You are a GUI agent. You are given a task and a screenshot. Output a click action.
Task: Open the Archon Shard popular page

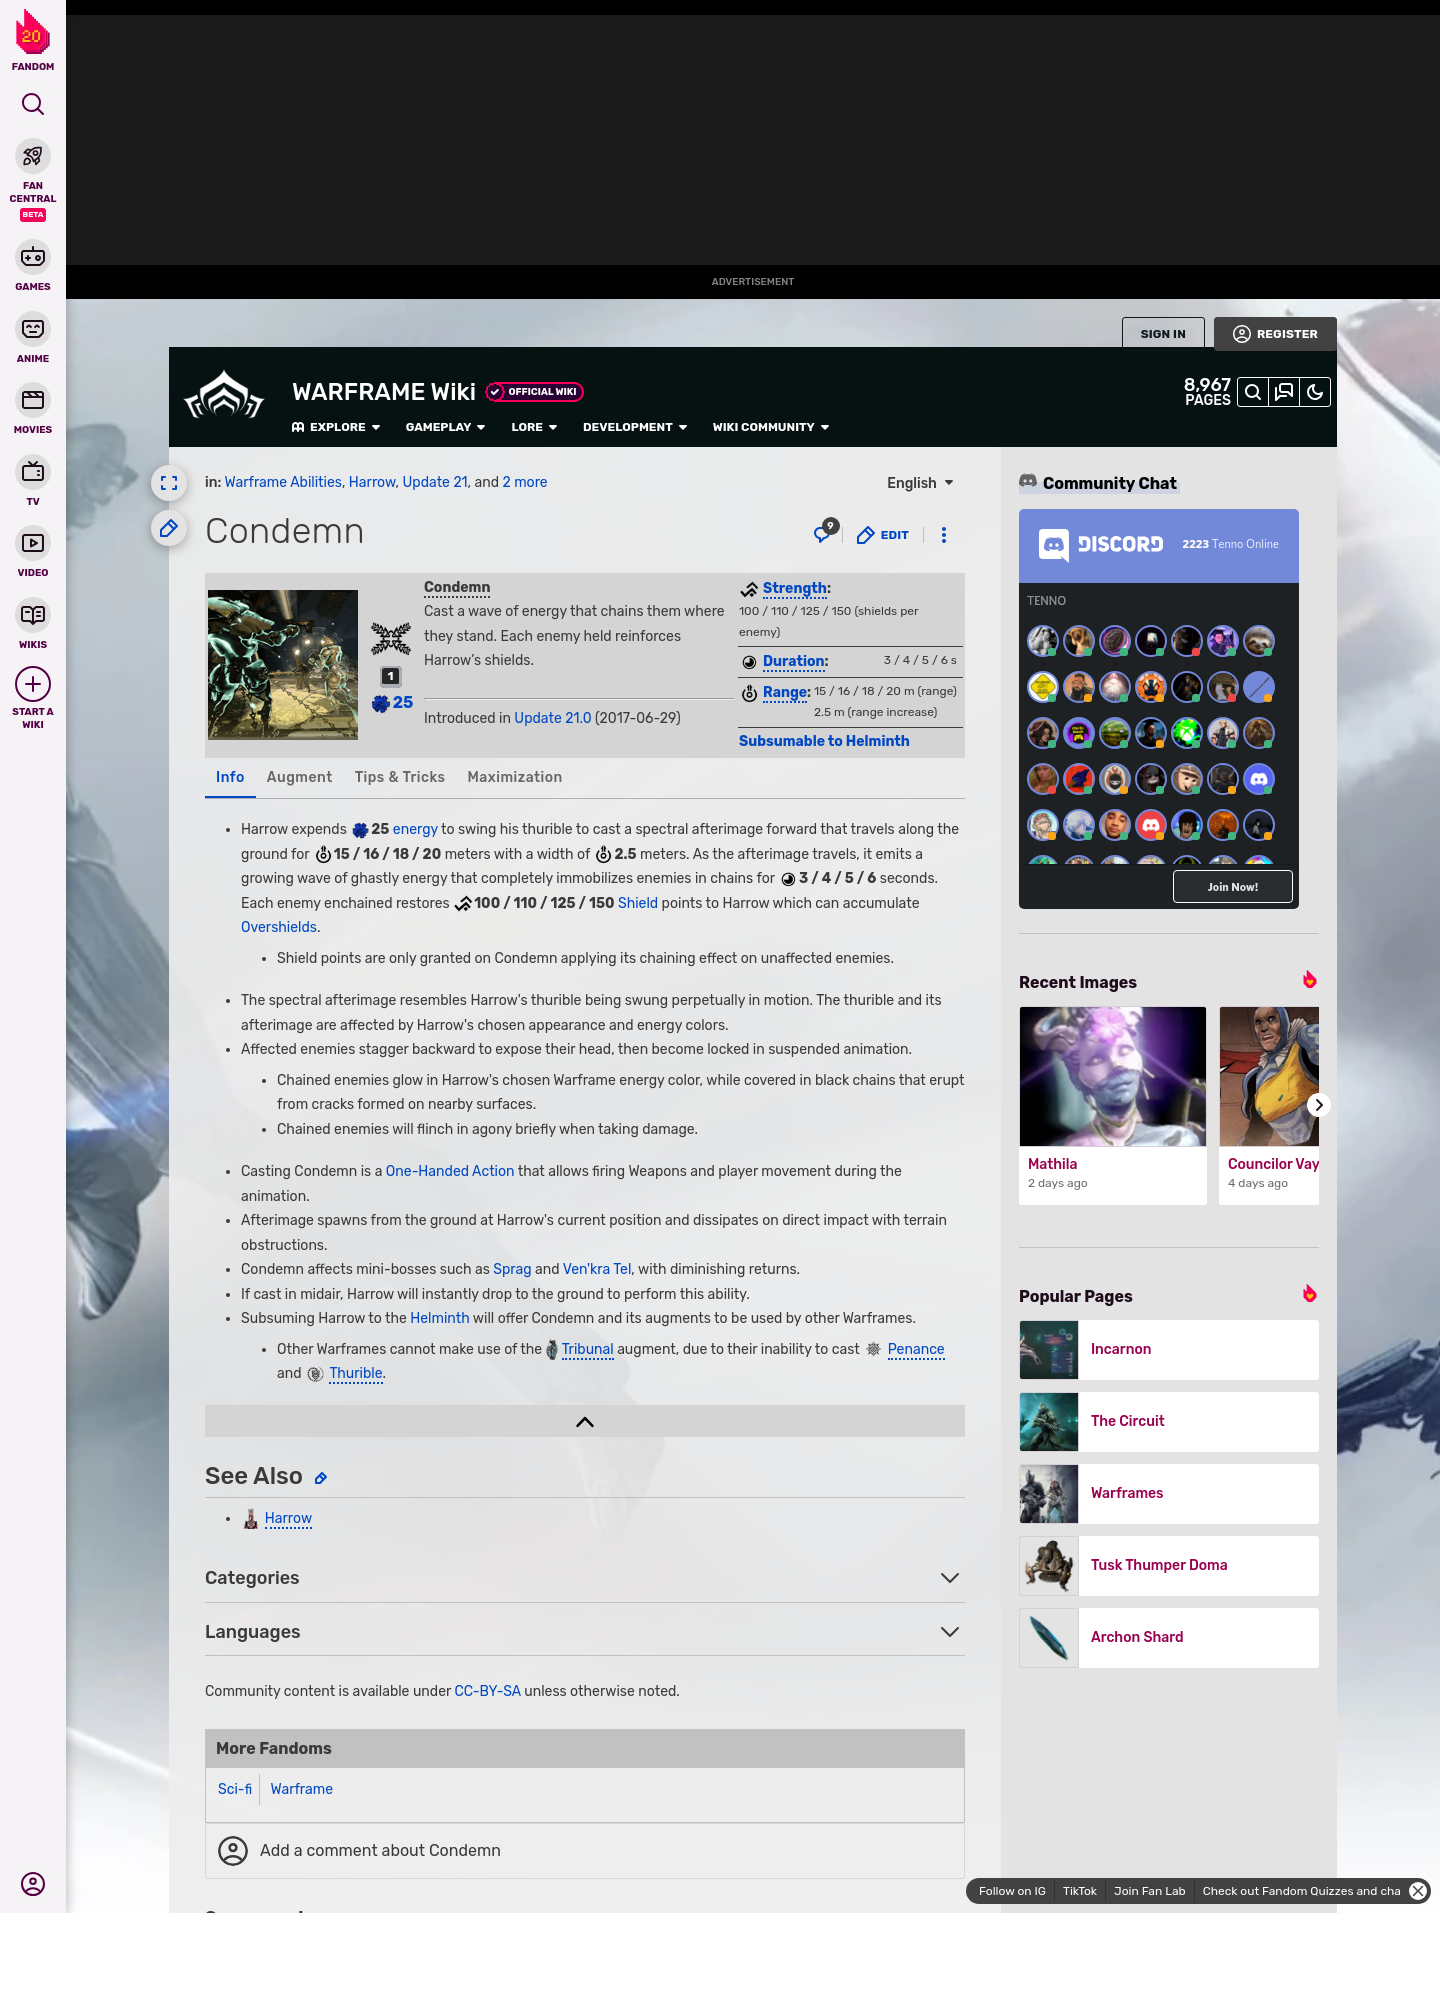[x=1169, y=1638]
